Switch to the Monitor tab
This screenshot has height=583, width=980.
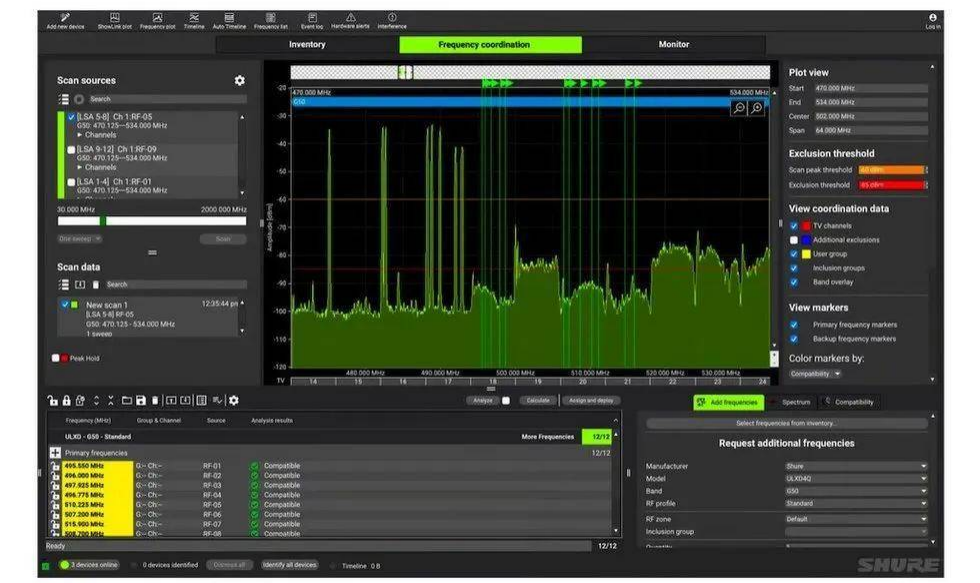coord(673,44)
